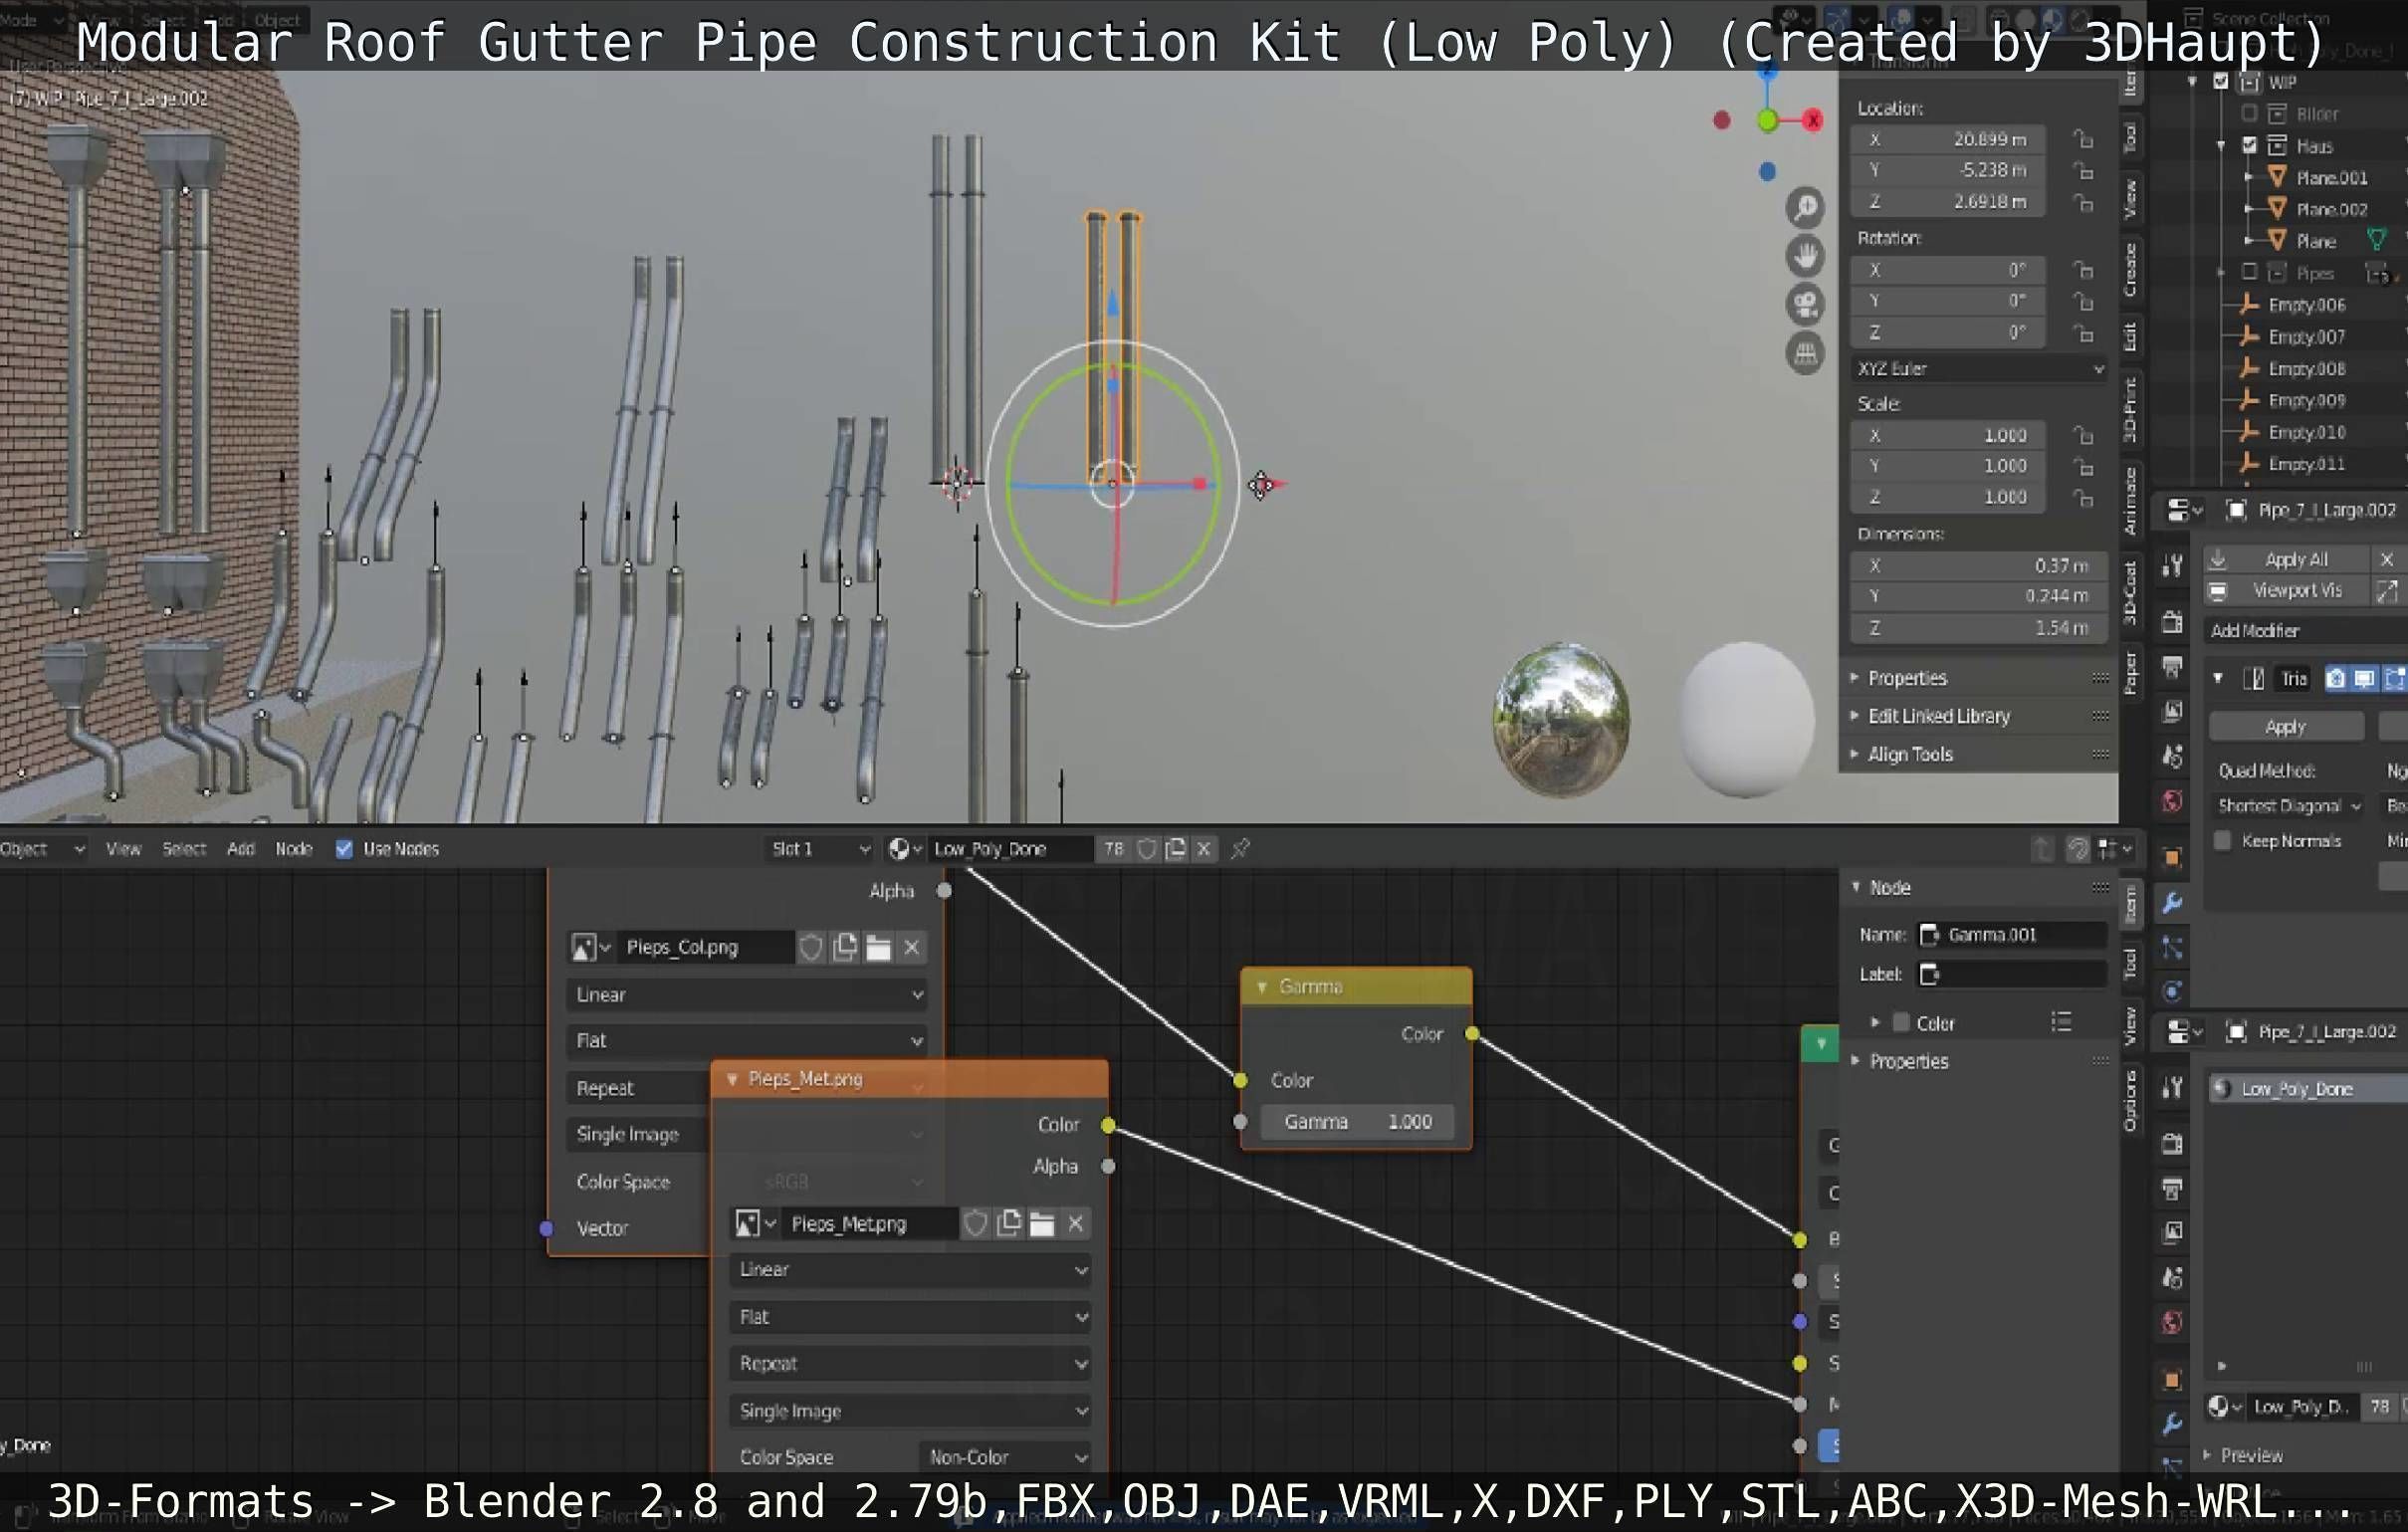The image size is (2408, 1532).
Task: Lock Location X with its padlock icon
Action: 2083,139
